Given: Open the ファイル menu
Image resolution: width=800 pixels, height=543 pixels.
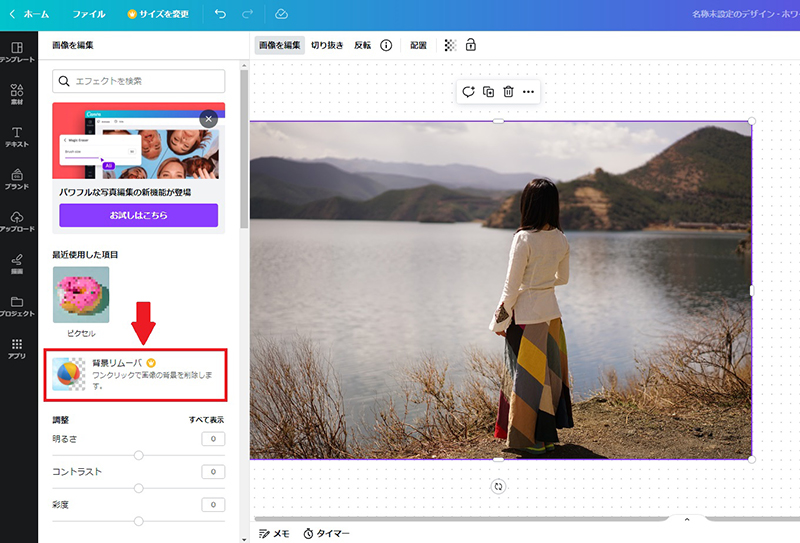Looking at the screenshot, I should point(89,14).
